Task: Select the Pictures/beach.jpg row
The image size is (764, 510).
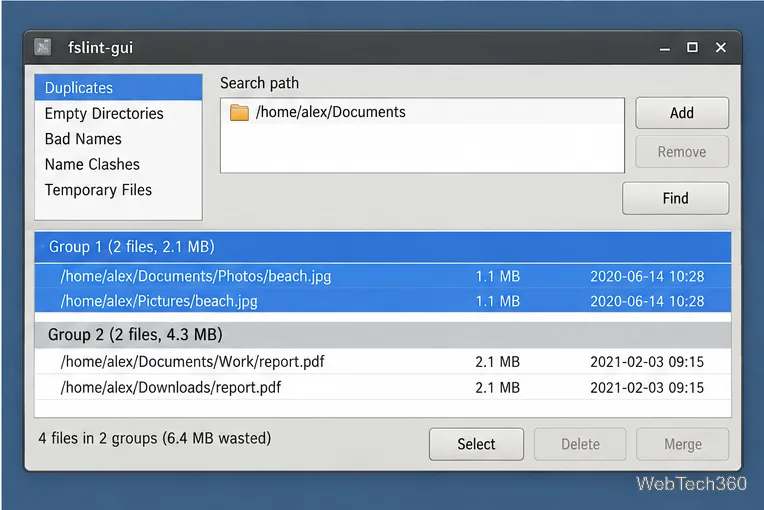Action: 382,301
